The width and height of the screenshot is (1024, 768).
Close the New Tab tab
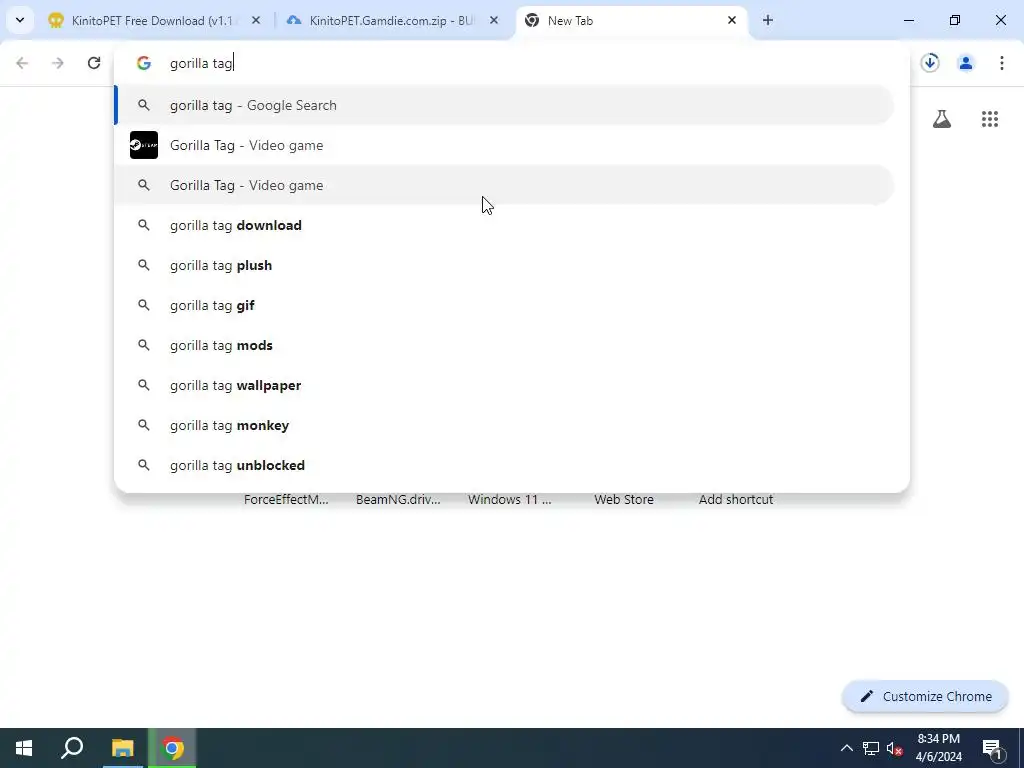(x=731, y=21)
